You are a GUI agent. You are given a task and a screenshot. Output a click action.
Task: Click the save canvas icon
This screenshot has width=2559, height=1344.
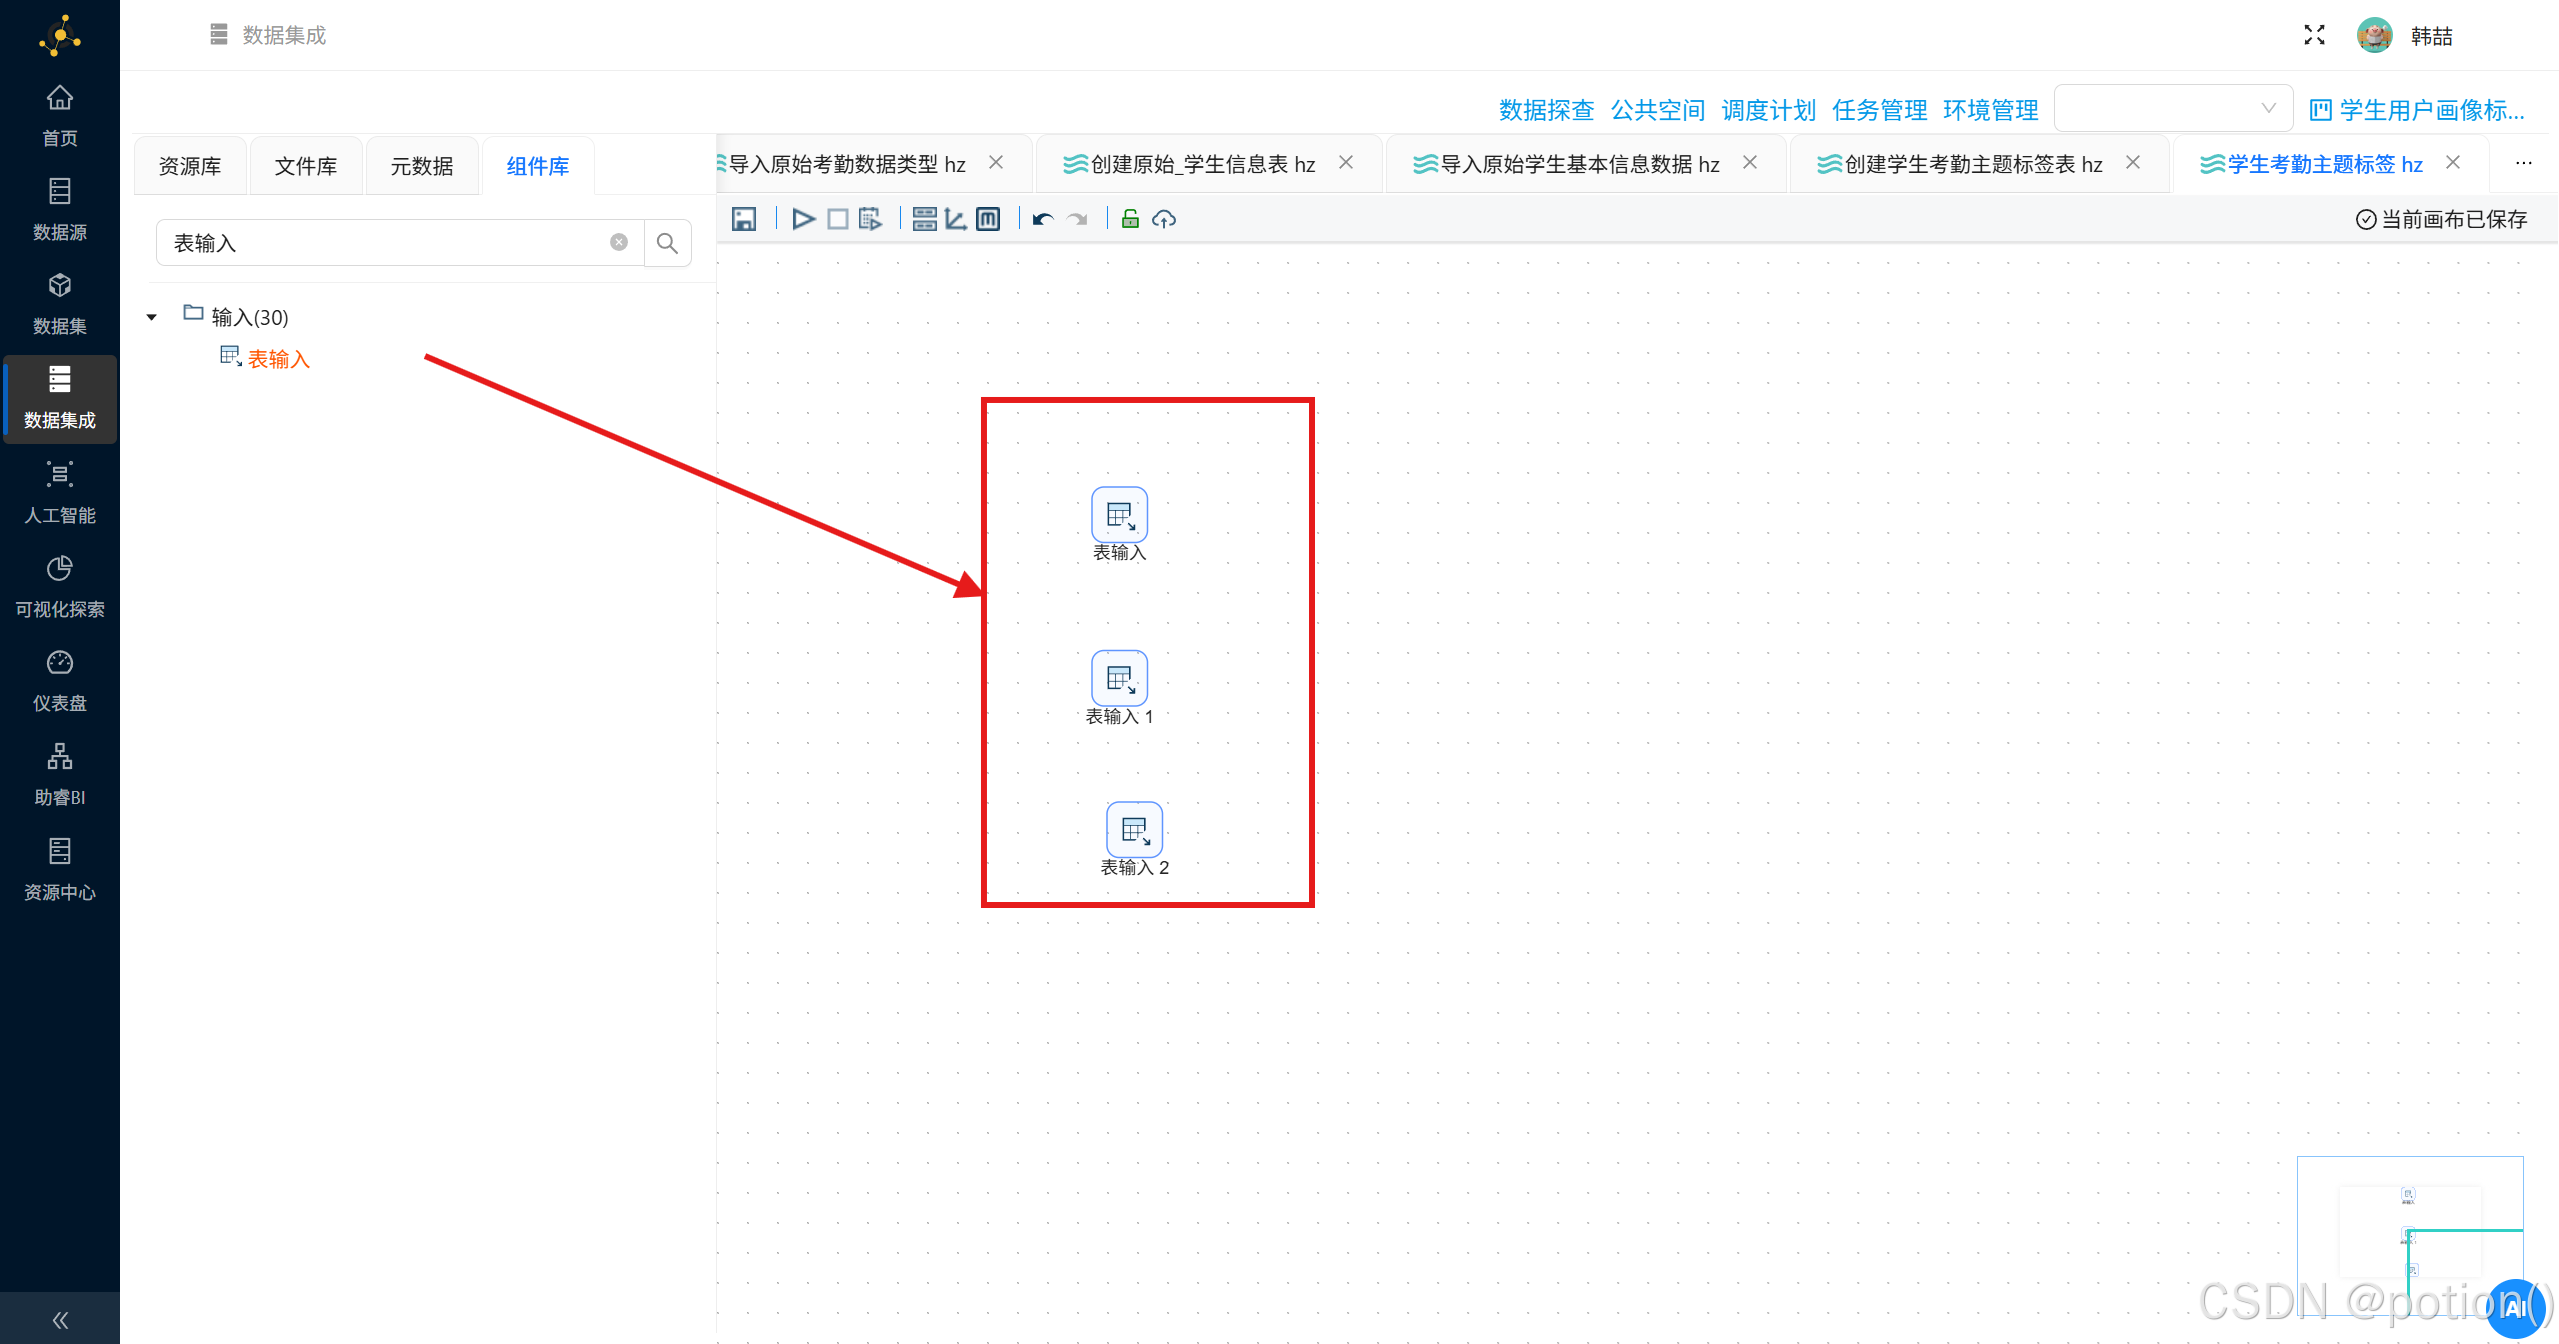[x=743, y=219]
